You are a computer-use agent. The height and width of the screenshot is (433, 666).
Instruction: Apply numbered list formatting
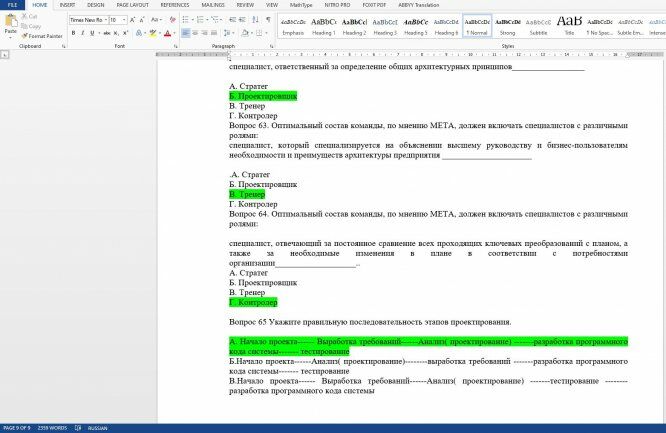(x=200, y=20)
